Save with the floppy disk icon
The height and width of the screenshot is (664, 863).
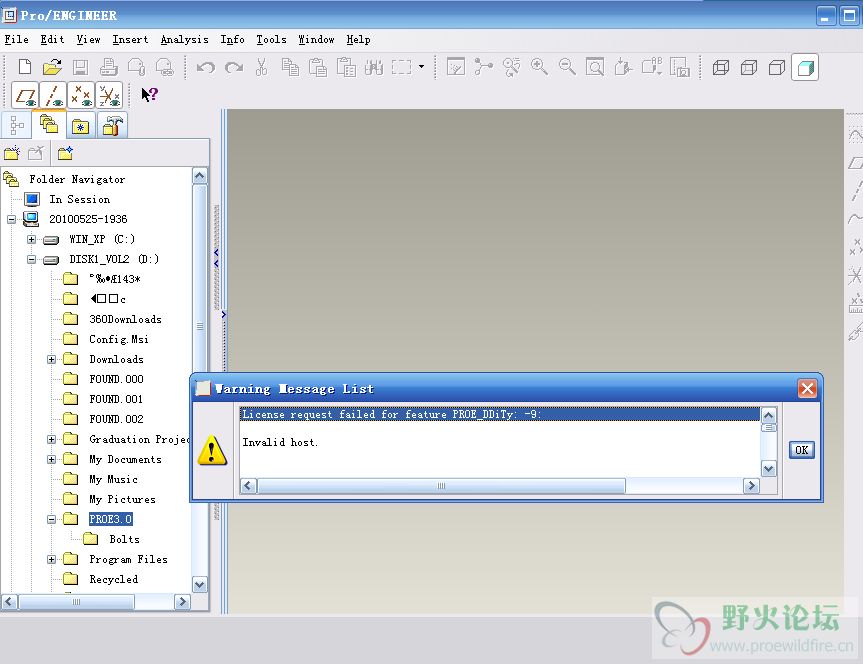pyautogui.click(x=80, y=67)
